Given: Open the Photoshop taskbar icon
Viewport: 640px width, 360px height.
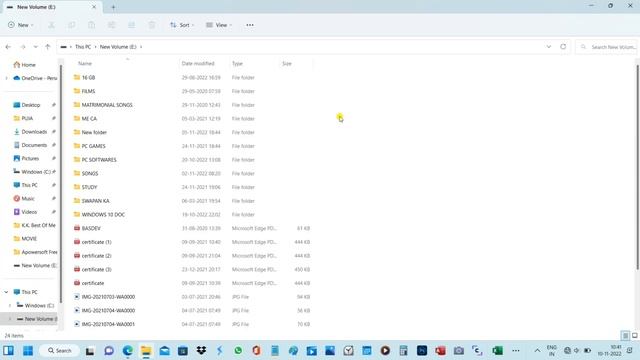Looking at the screenshot, I should coord(422,351).
